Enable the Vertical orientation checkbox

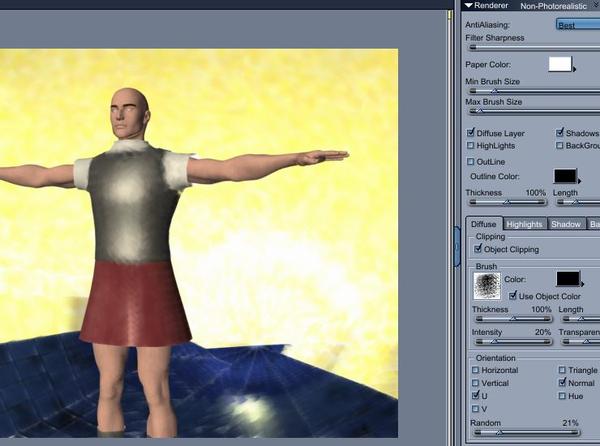[475, 383]
